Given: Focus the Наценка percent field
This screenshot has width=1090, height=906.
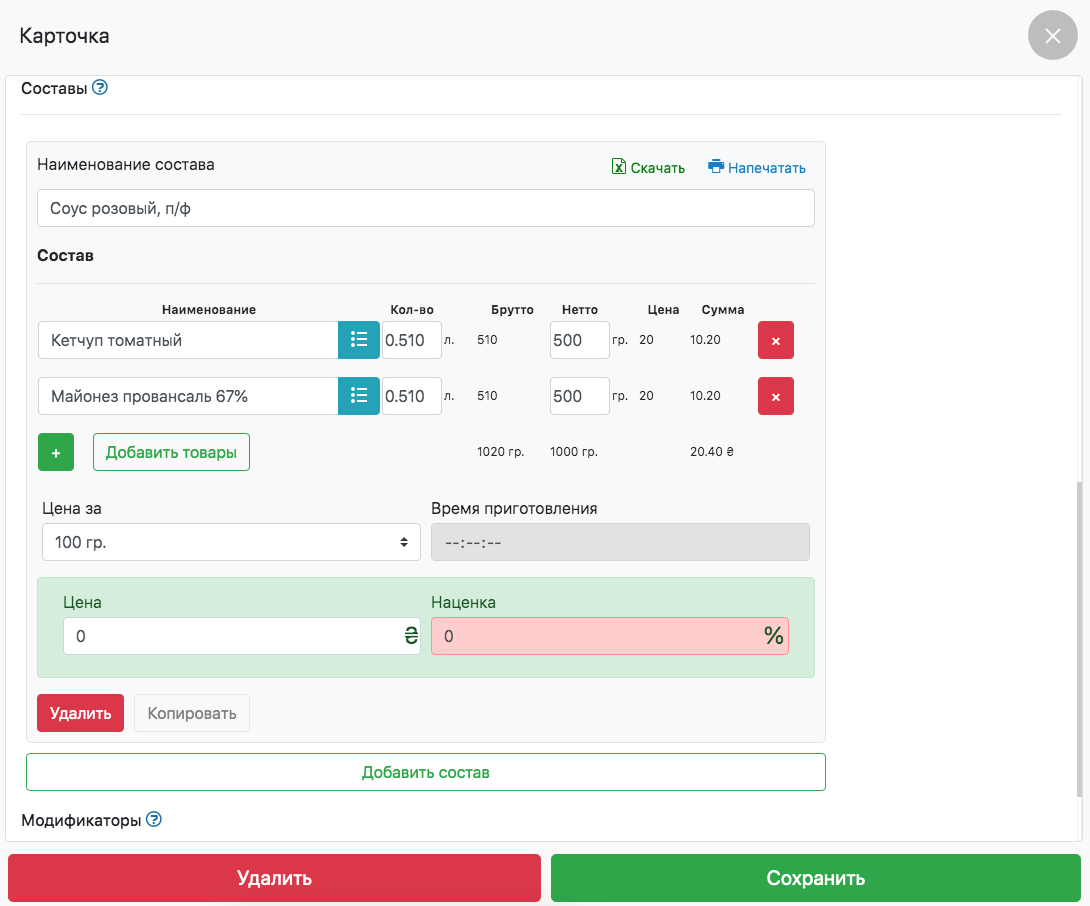Looking at the screenshot, I should (x=597, y=636).
